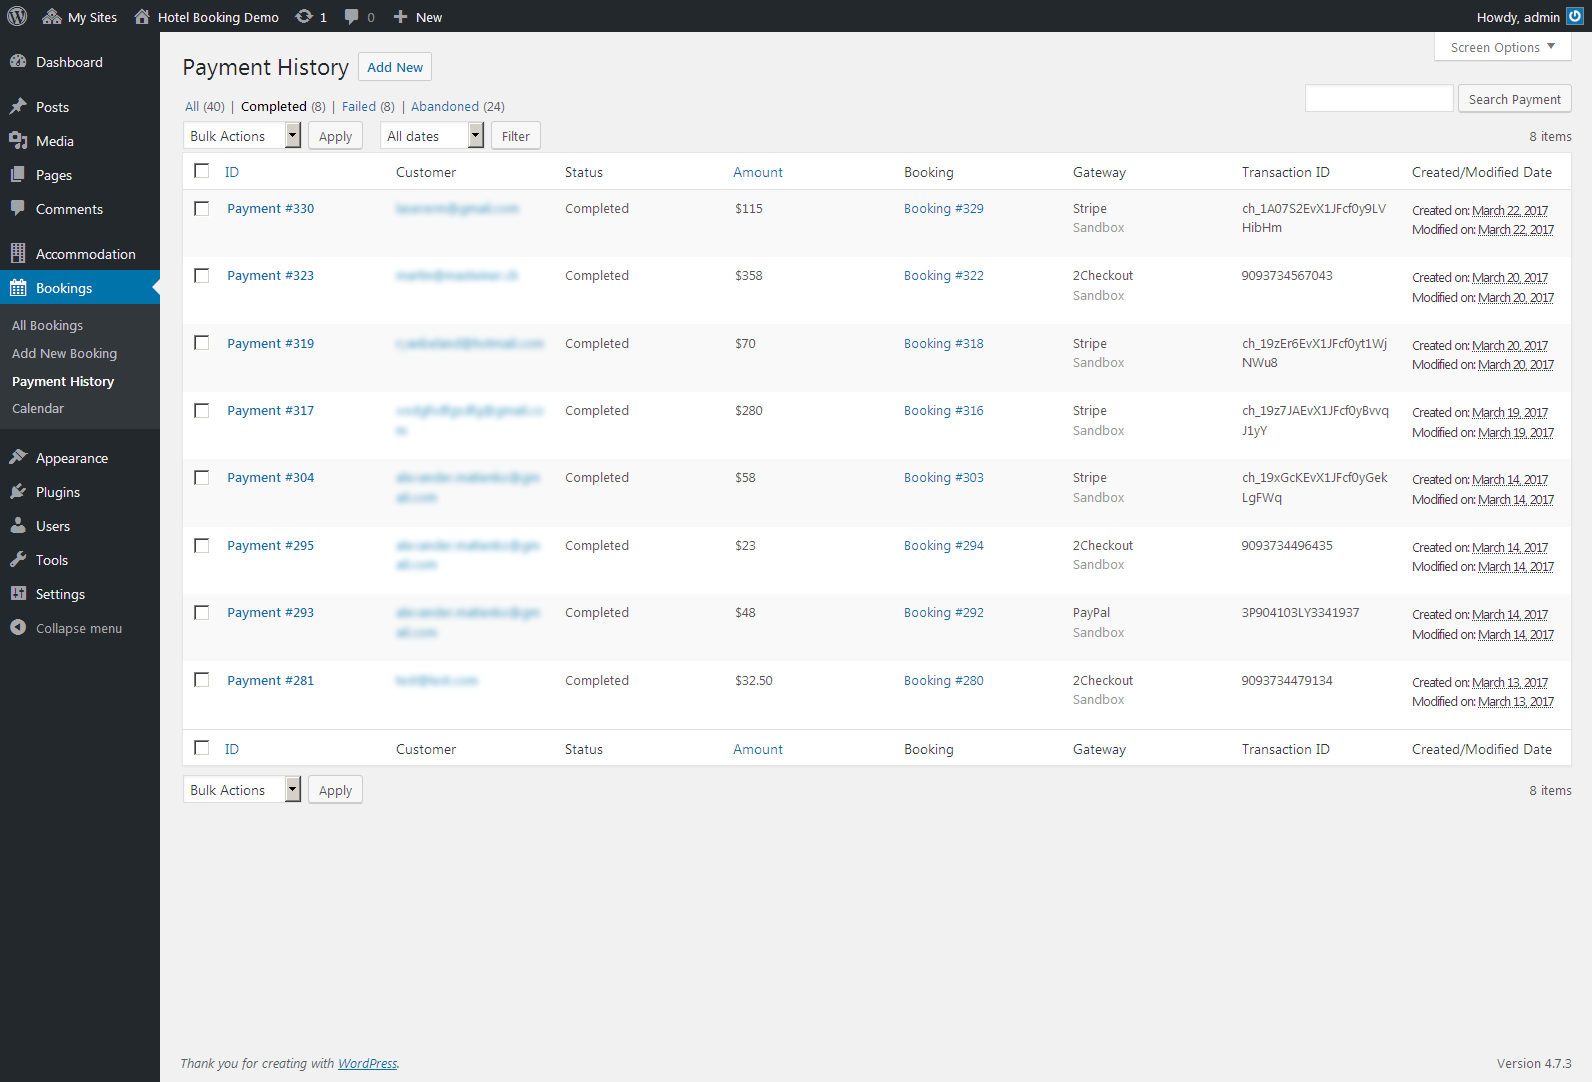Image resolution: width=1592 pixels, height=1082 pixels.
Task: Open the comments bubble icon in admin bar
Action: click(x=352, y=16)
